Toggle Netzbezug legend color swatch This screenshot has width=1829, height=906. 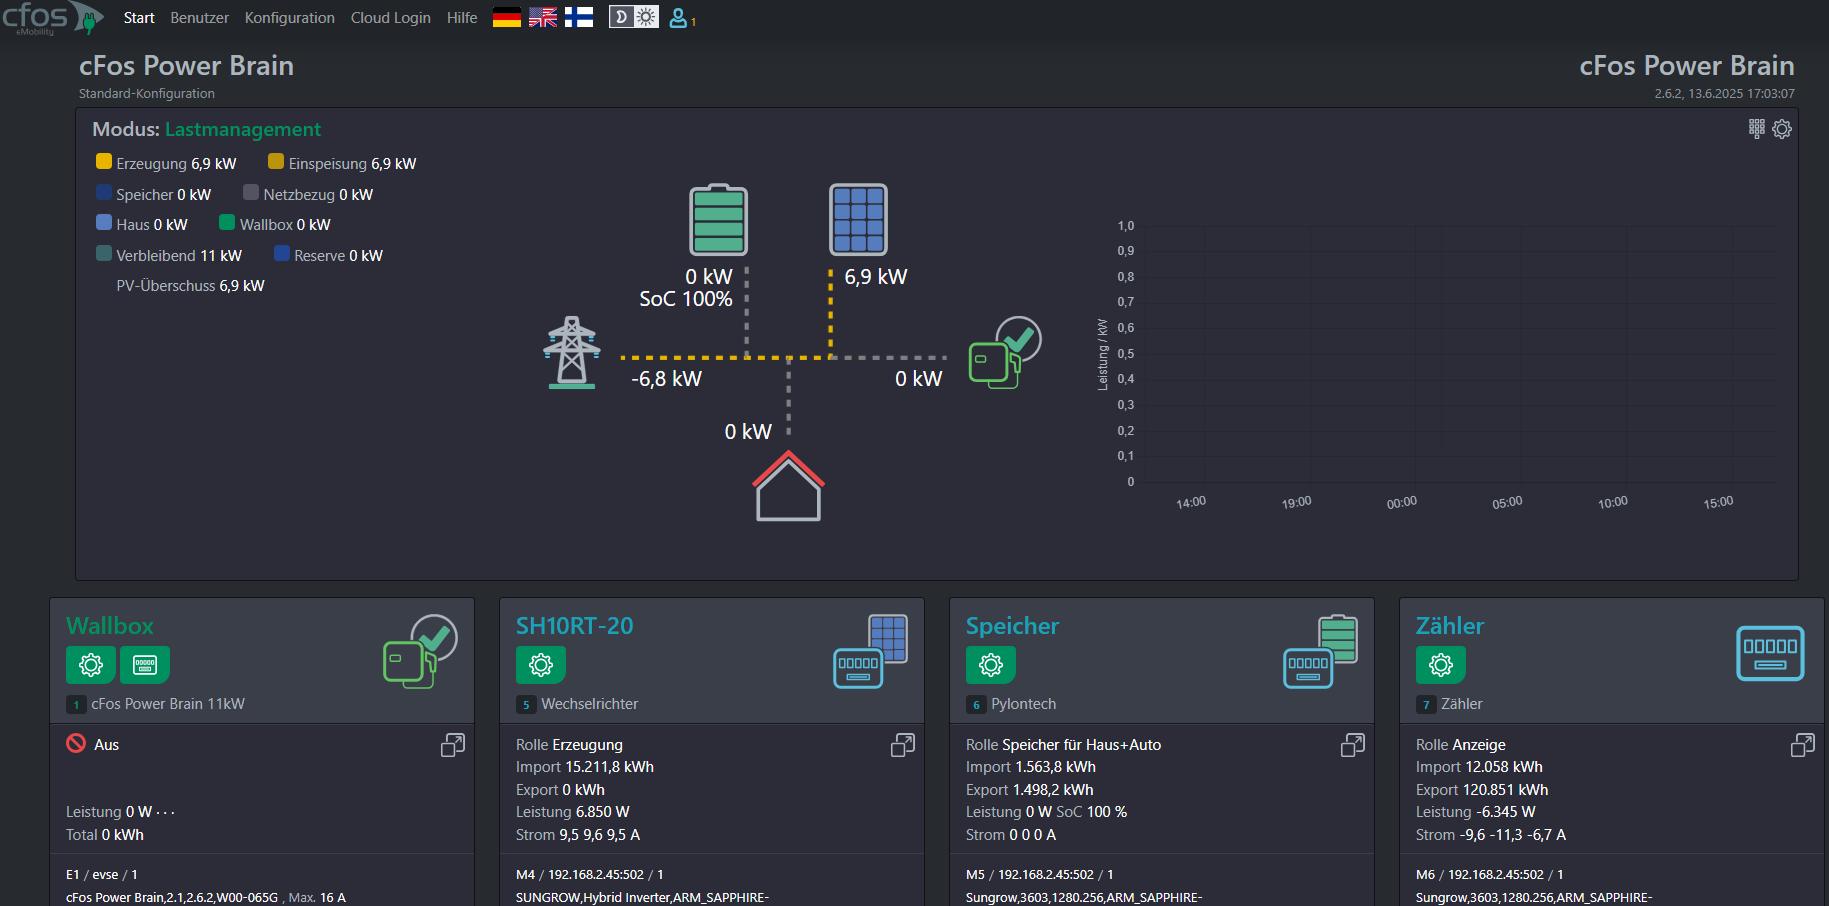(251, 192)
